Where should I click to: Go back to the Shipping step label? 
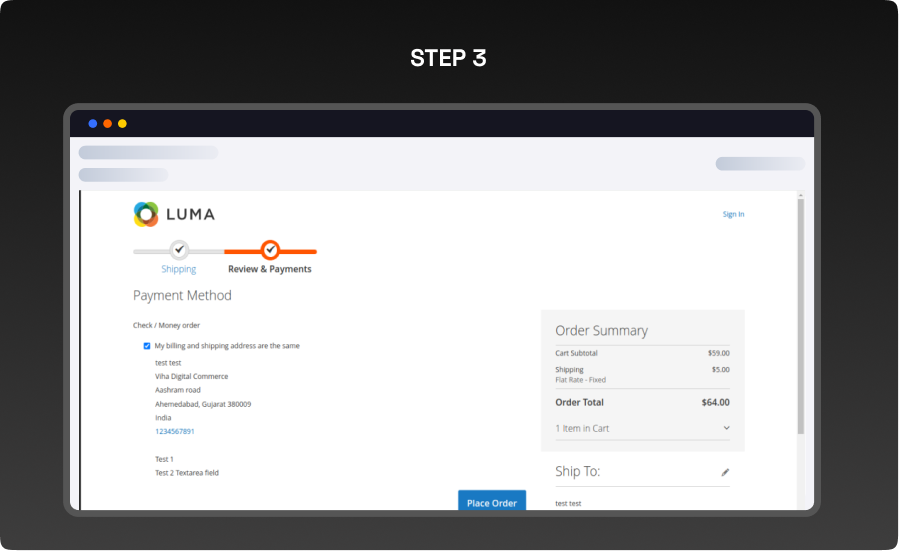click(179, 269)
